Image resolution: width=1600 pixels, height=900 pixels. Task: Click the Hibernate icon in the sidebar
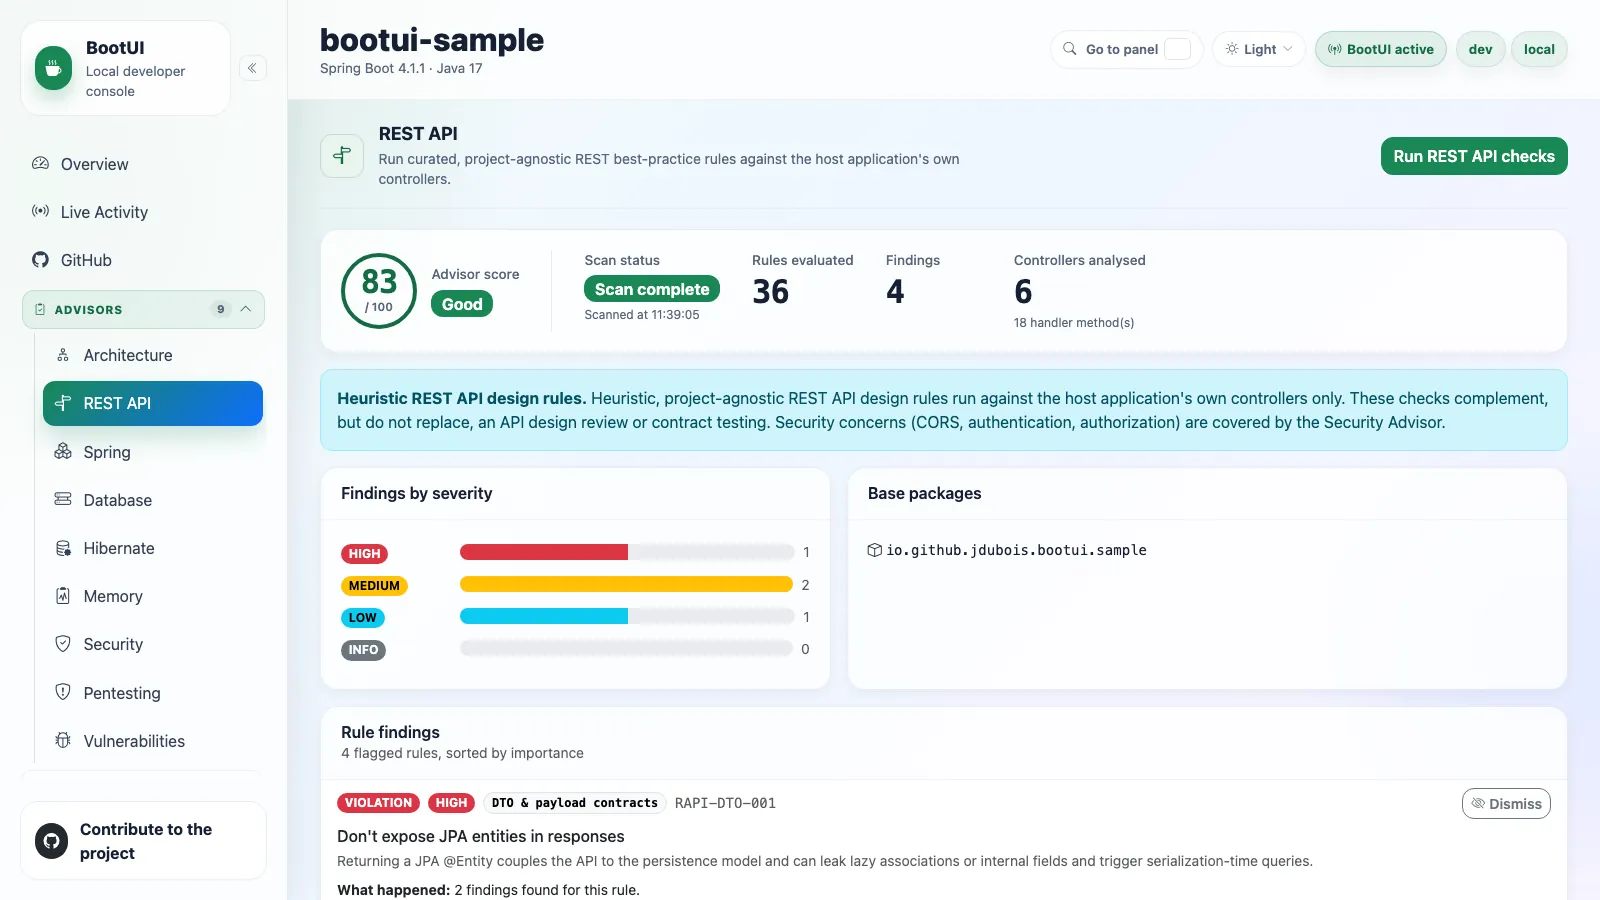63,548
